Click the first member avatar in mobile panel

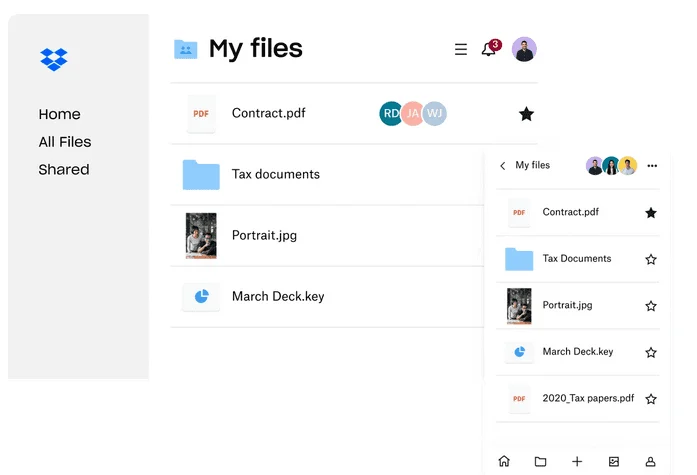(x=594, y=166)
